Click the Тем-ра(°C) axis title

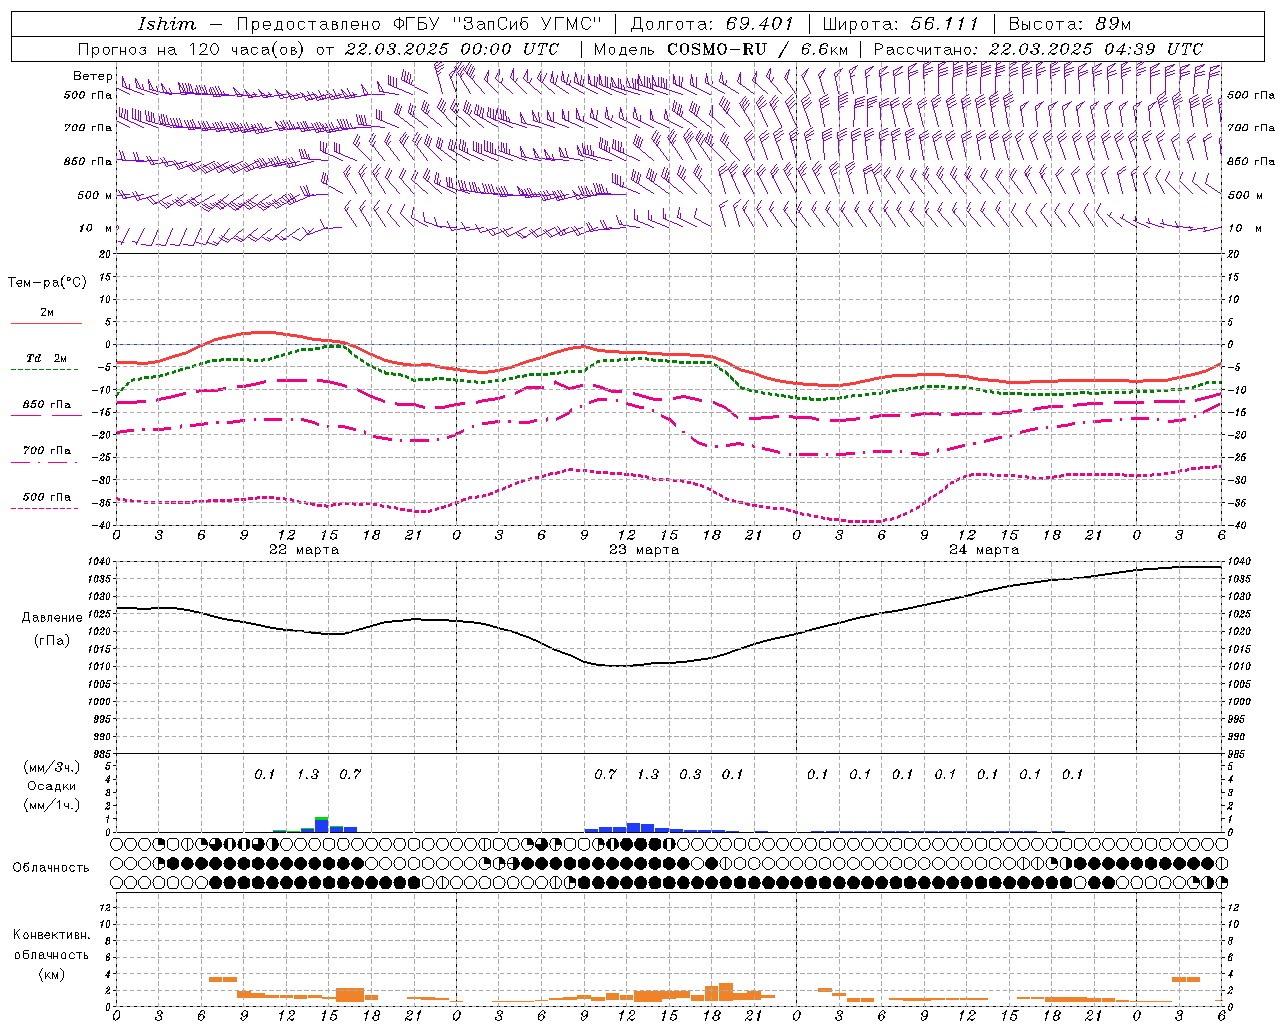point(47,283)
